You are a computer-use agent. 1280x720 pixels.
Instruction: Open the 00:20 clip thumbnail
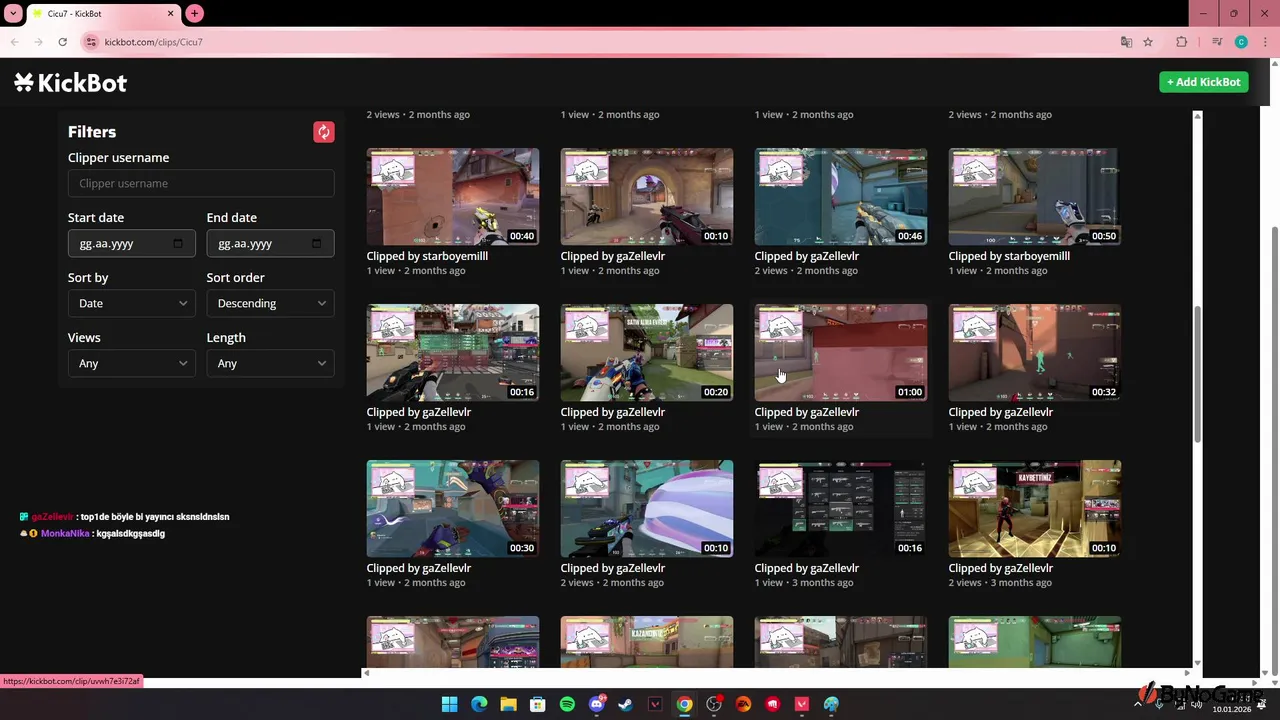tap(646, 353)
